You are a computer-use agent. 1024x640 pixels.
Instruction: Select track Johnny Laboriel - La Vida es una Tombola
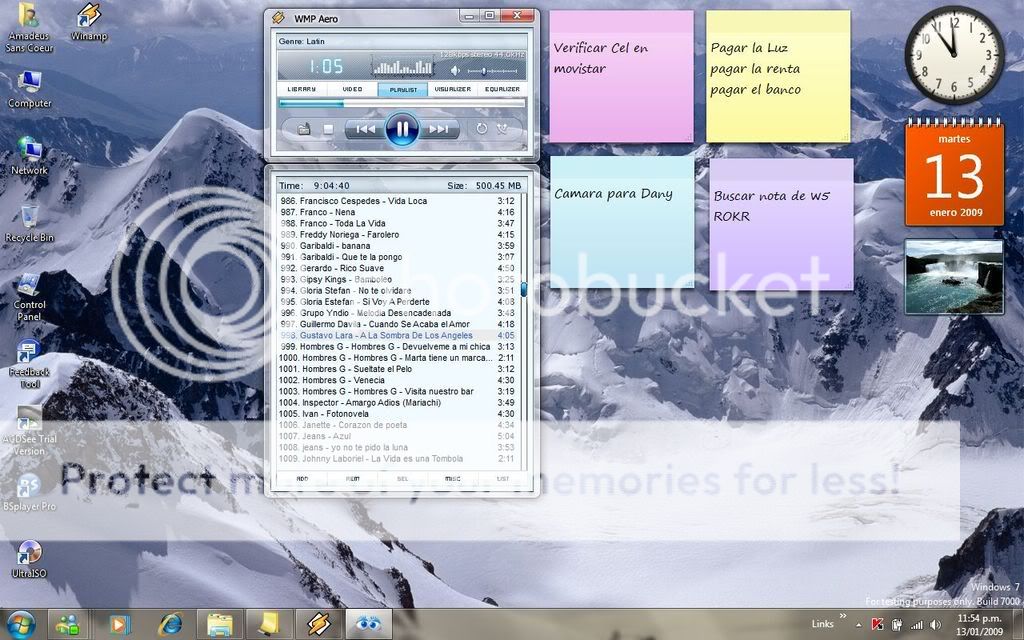[397, 458]
